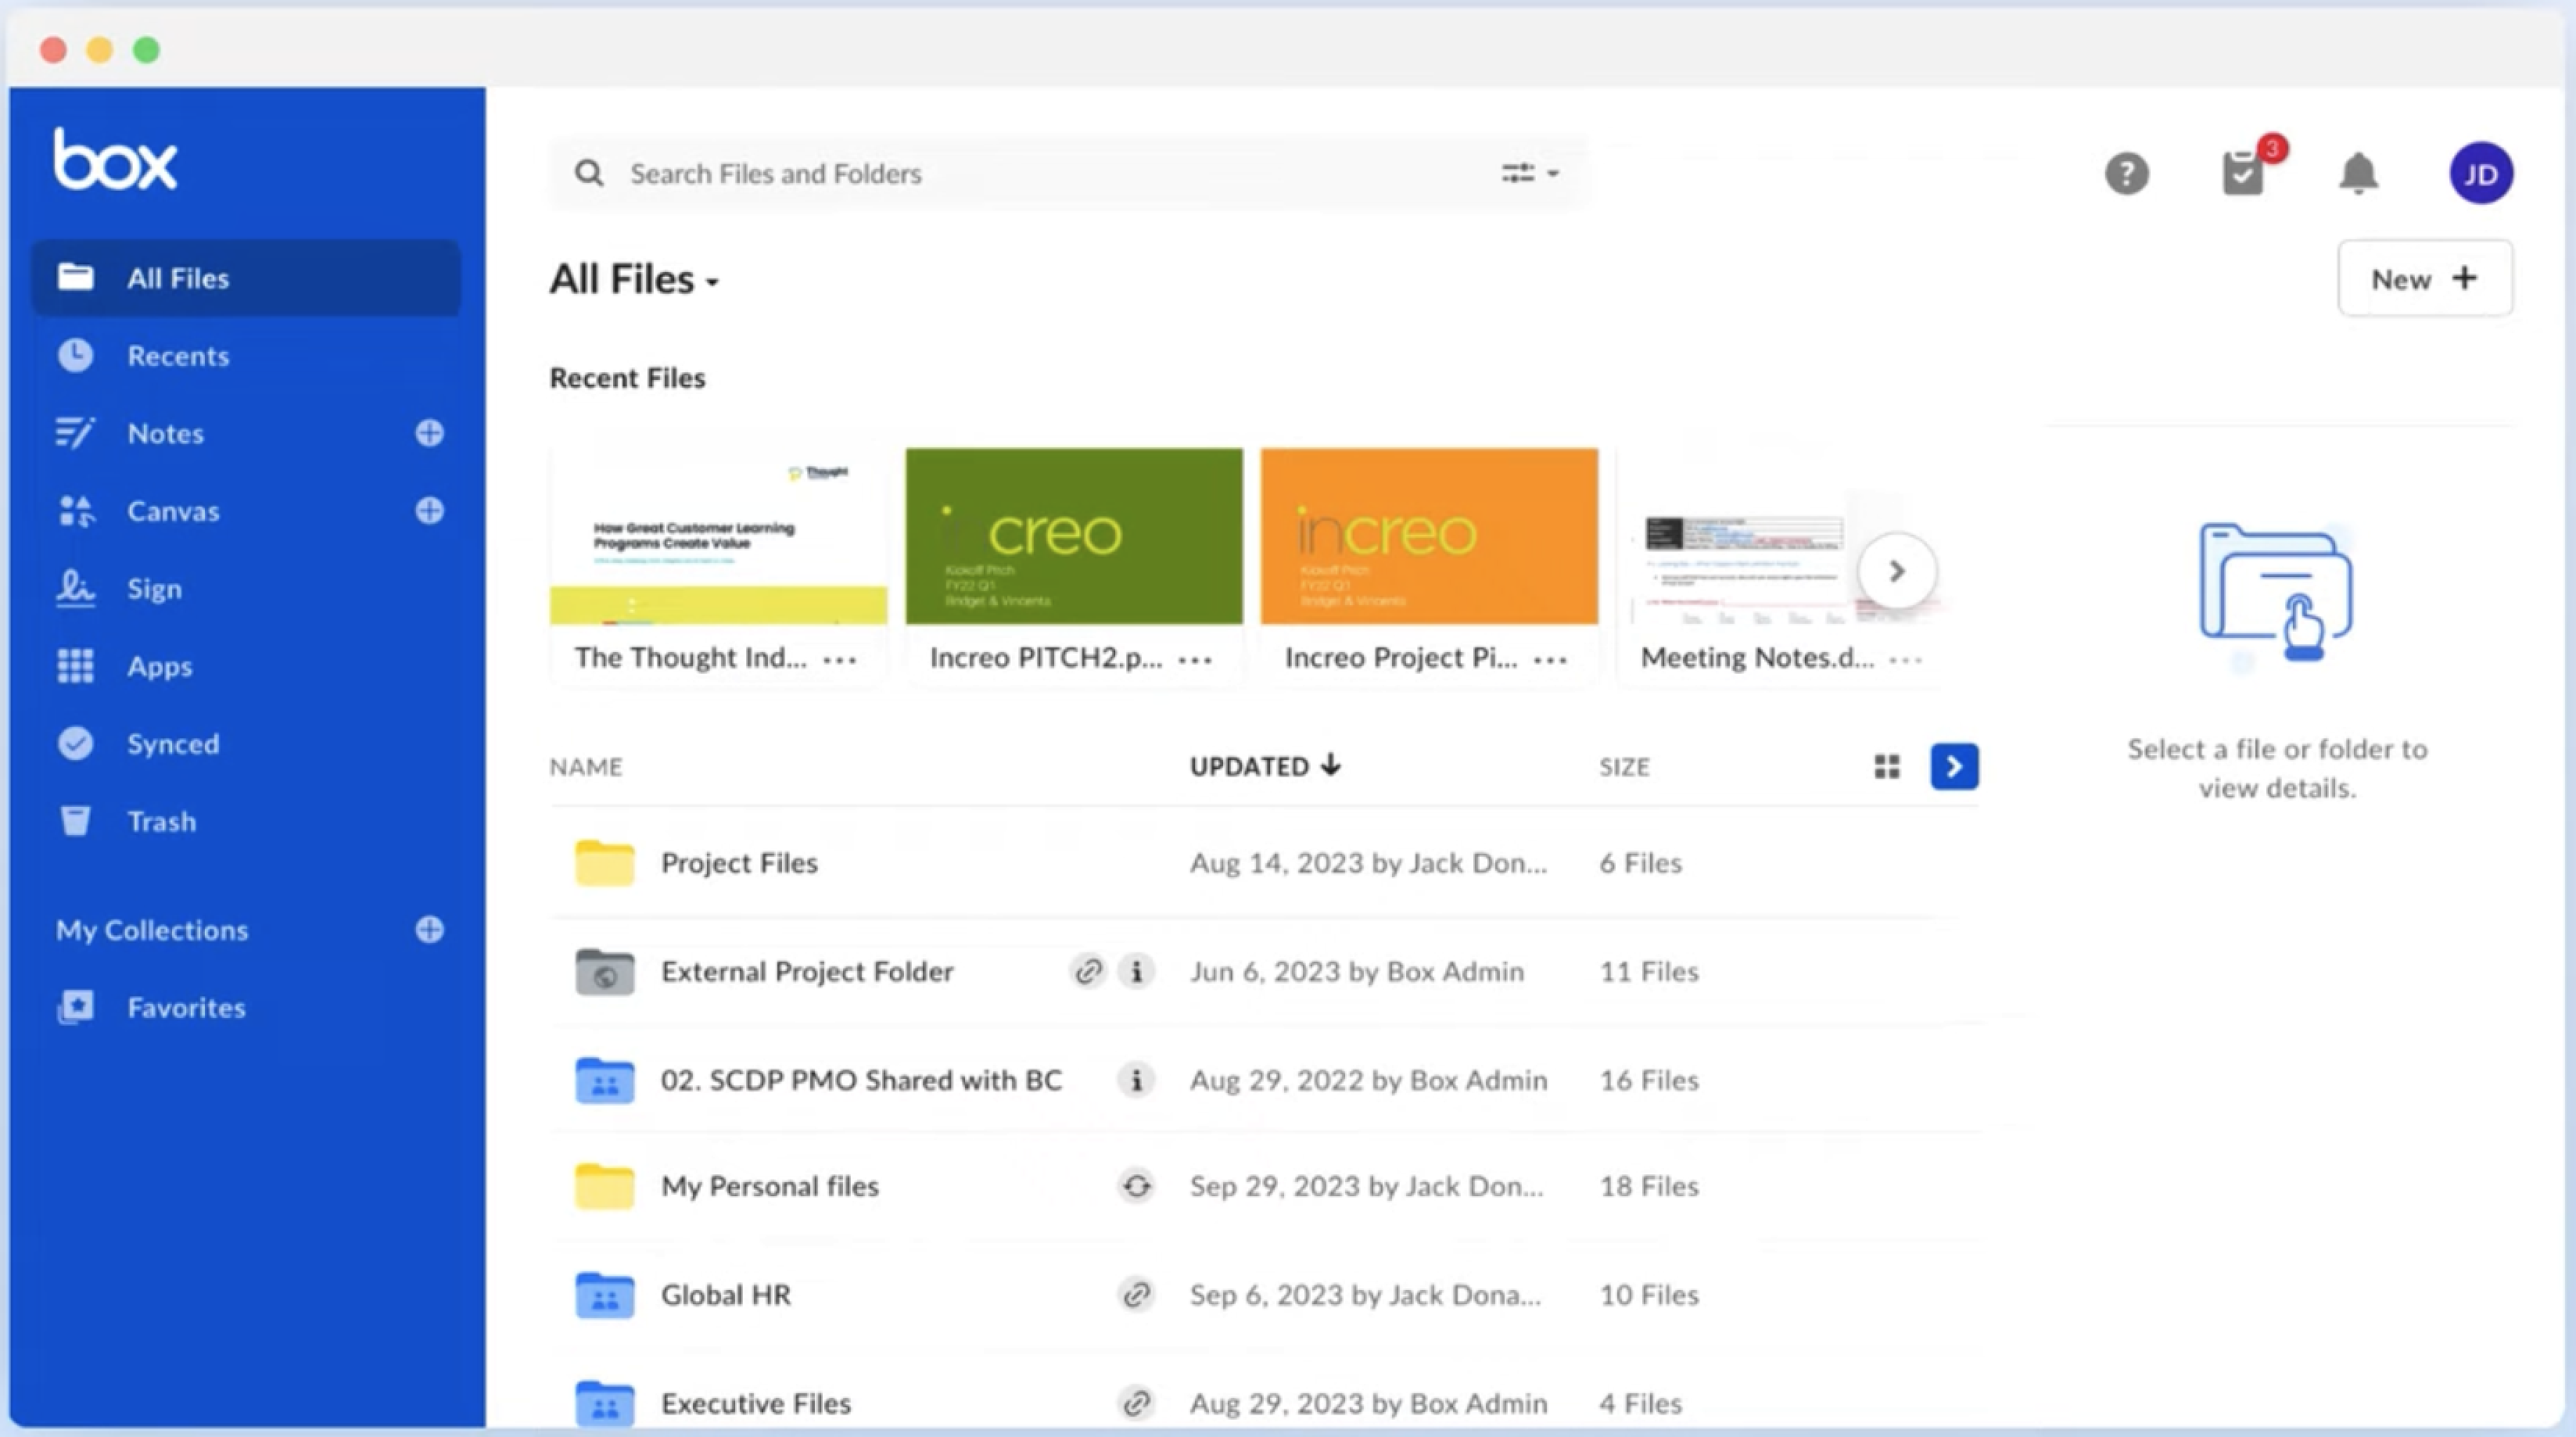Open The Thought Ind thumbnail
This screenshot has height=1437, width=2576.
[718, 536]
